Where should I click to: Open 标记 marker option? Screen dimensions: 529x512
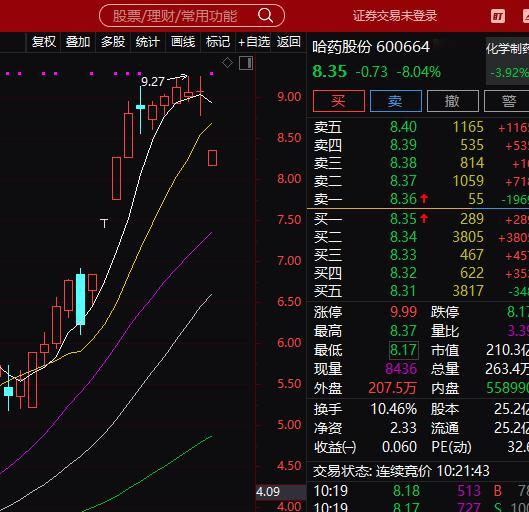[x=218, y=42]
